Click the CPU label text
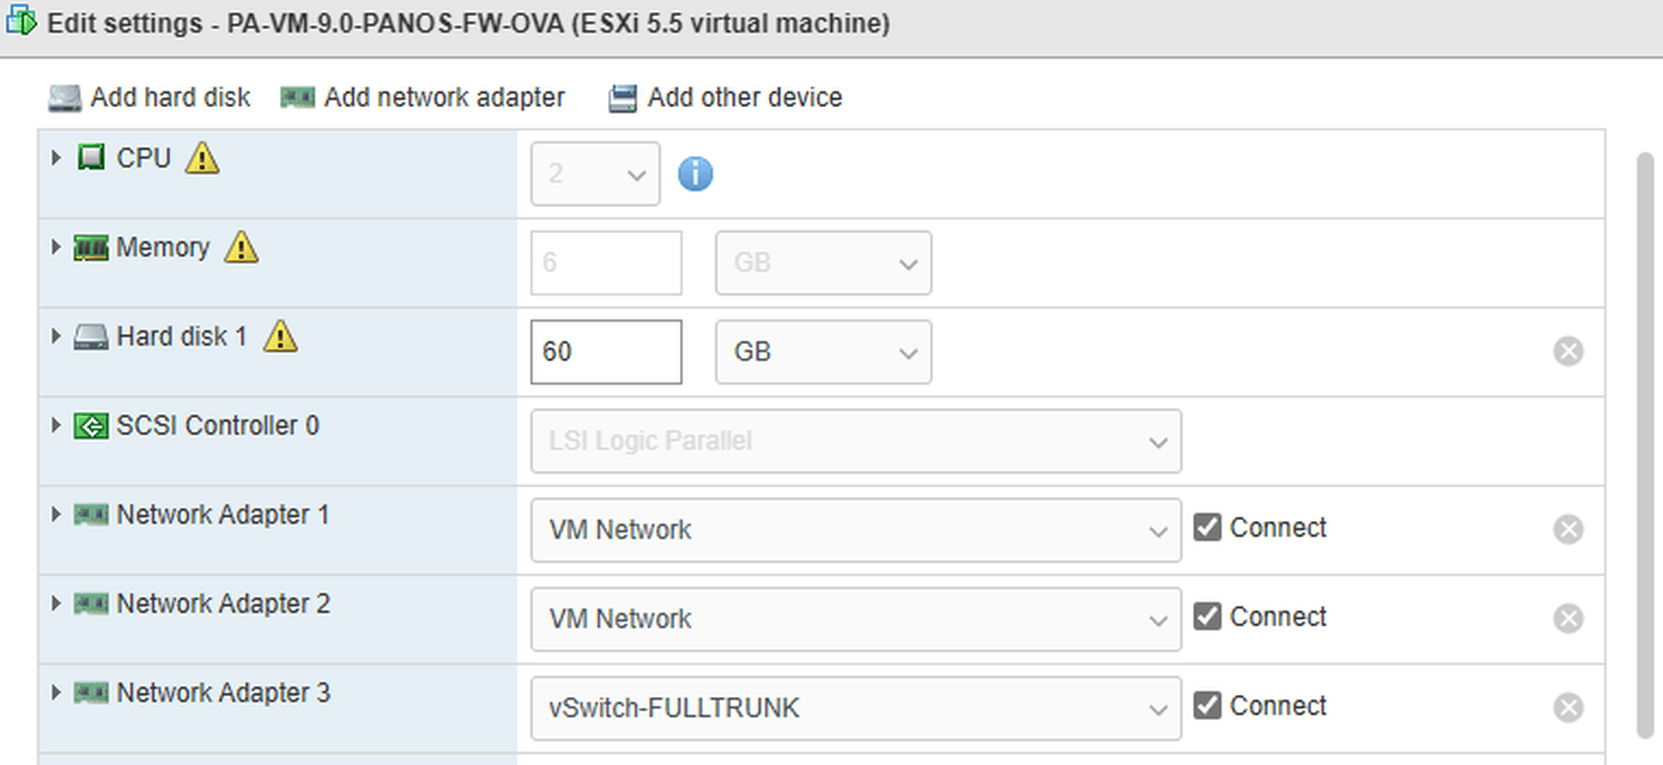Viewport: 1663px width, 765px height. (144, 158)
